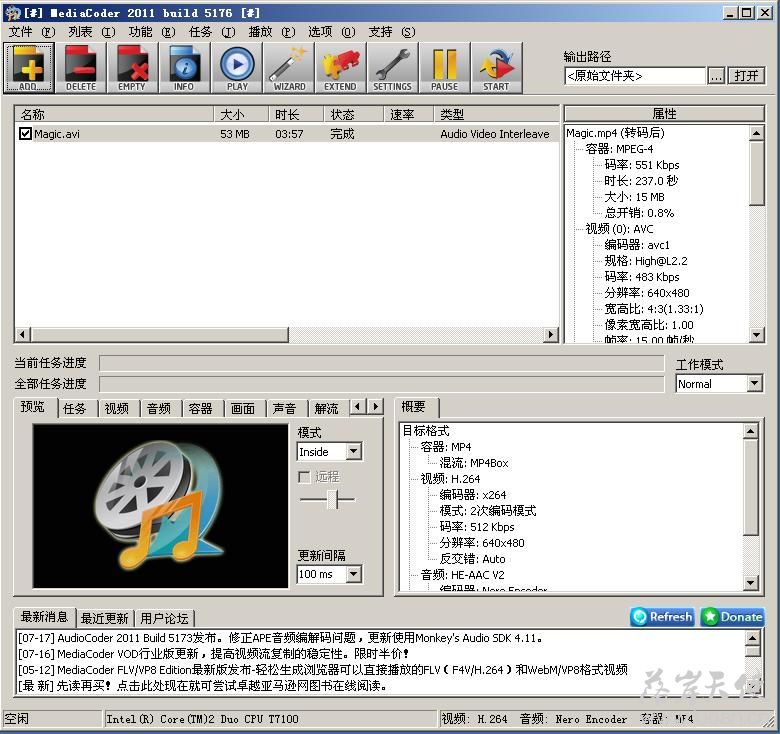
Task: Click the 类型 column header
Action: click(496, 114)
